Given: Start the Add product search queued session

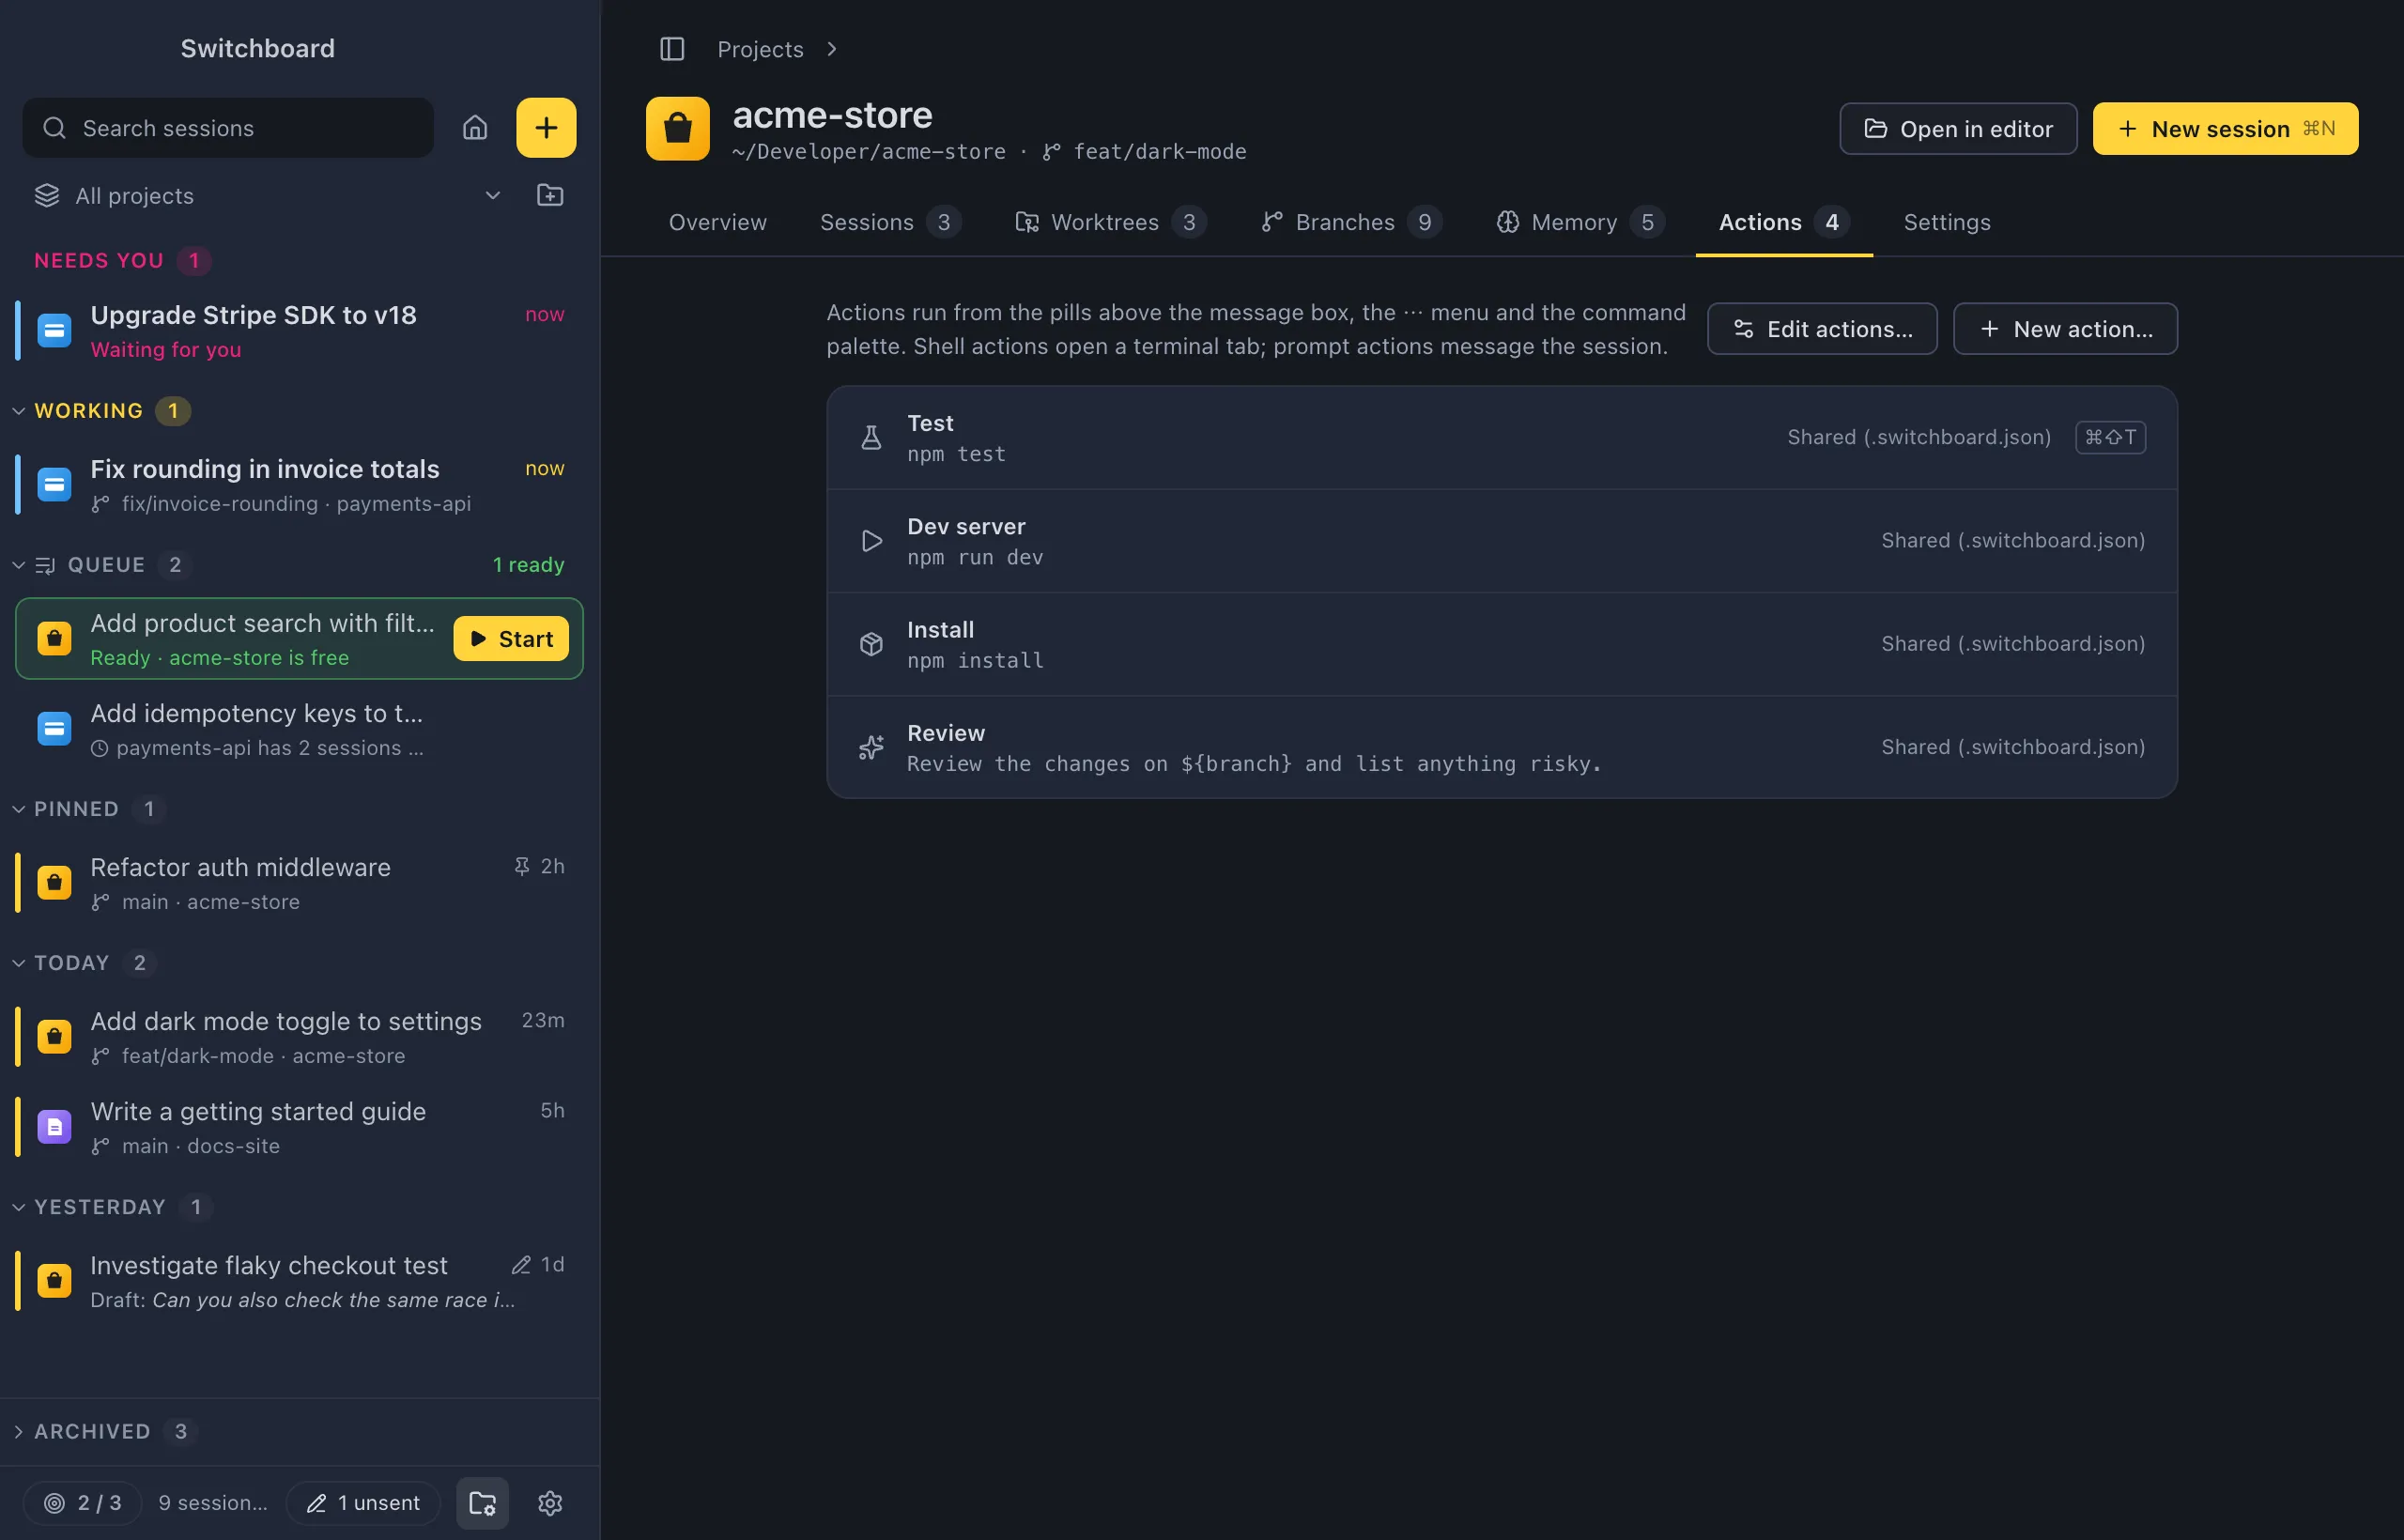Looking at the screenshot, I should point(511,639).
